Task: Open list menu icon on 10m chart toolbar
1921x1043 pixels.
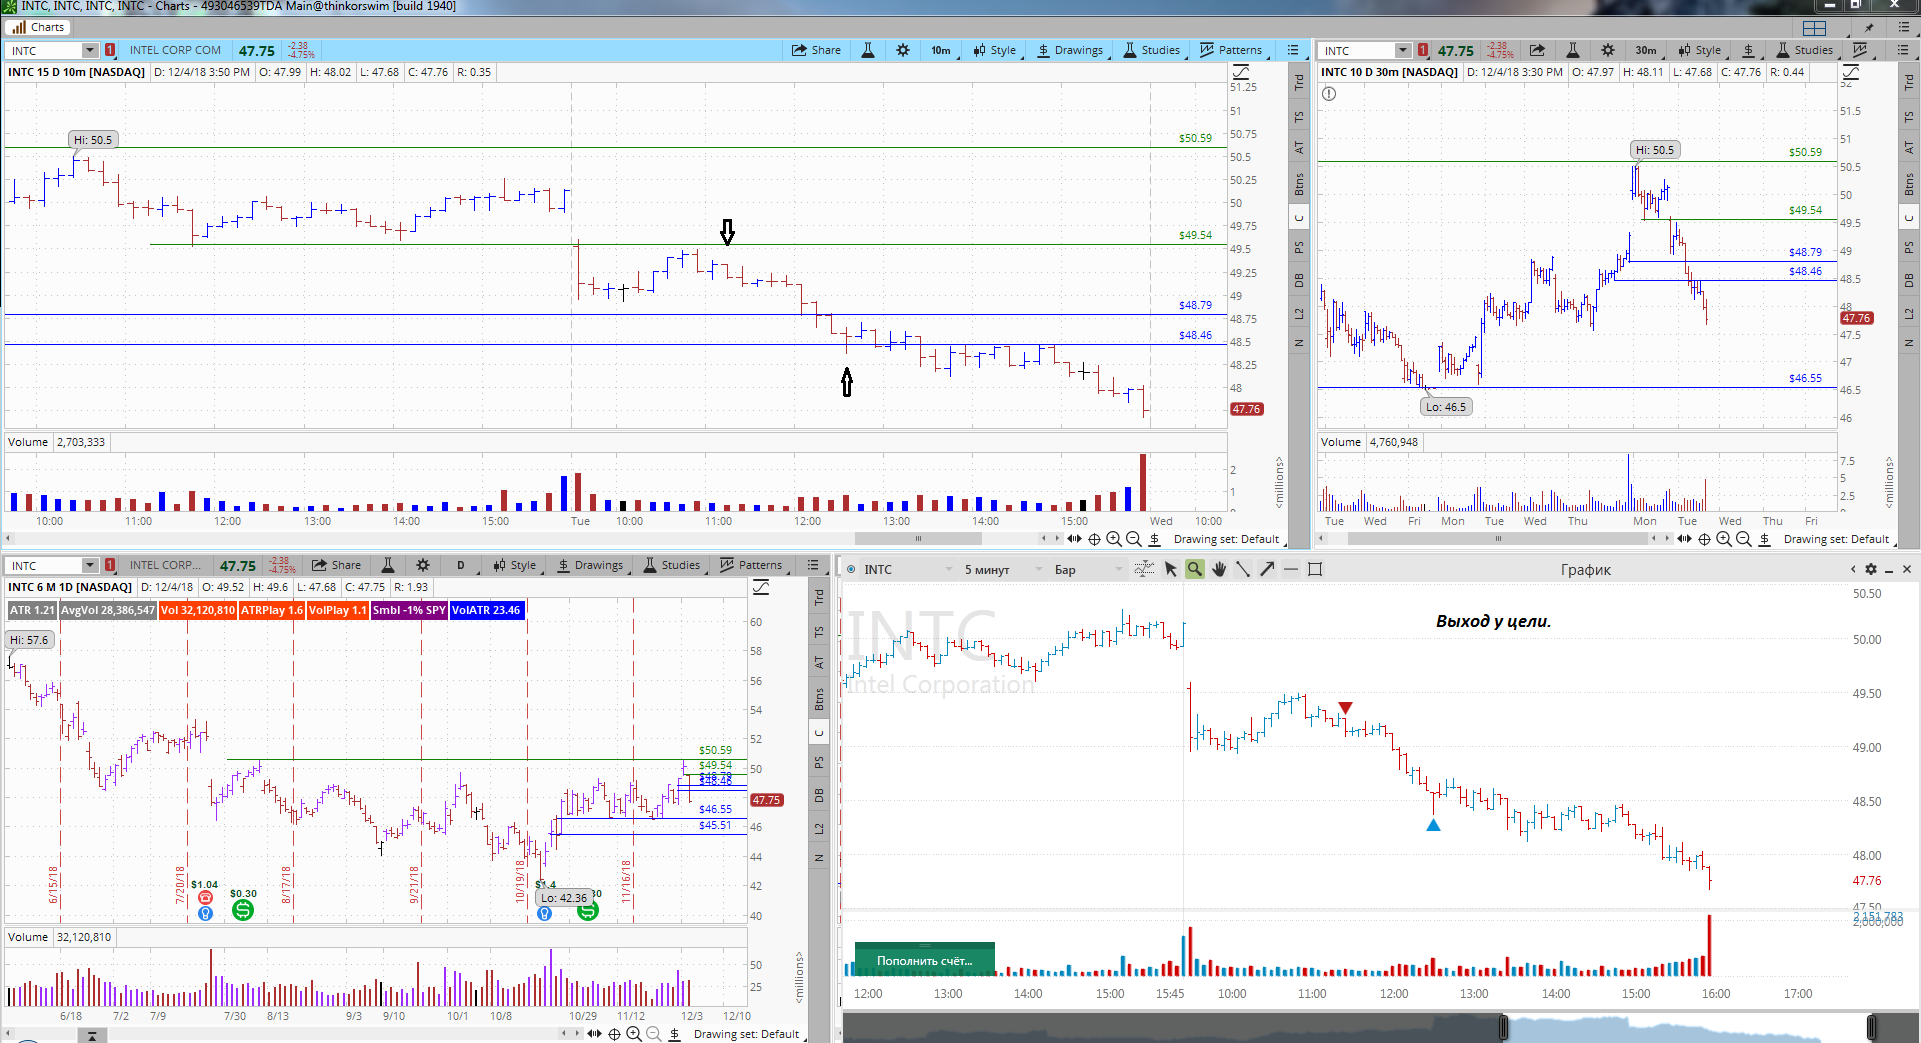Action: click(1293, 50)
